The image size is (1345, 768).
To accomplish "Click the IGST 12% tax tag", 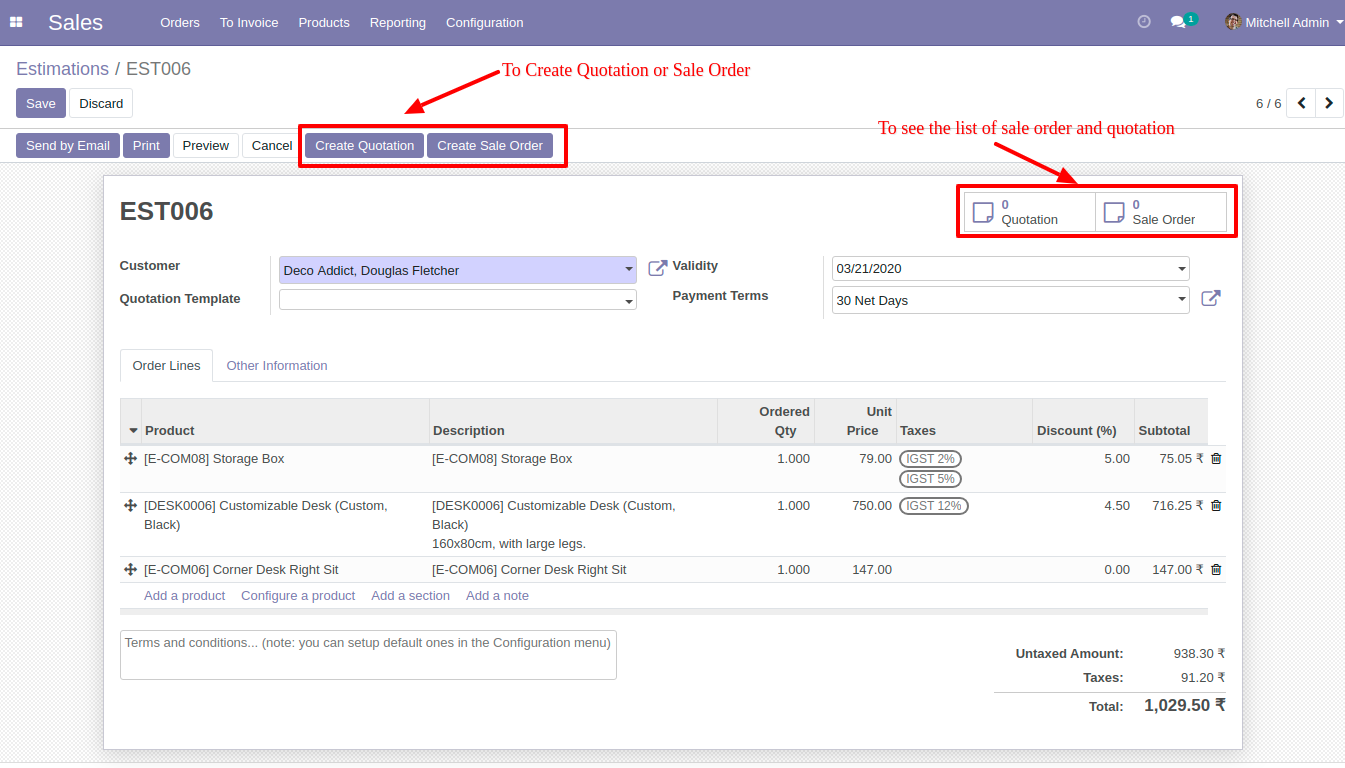I will (934, 506).
